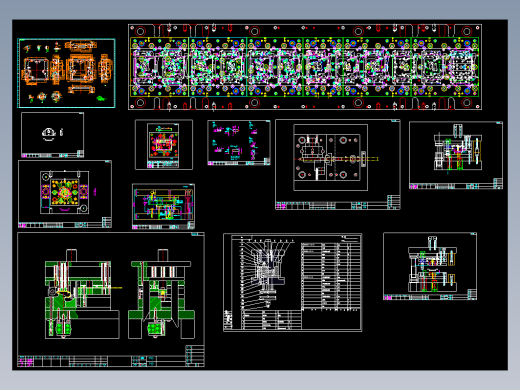Image resolution: width=520 pixels, height=390 pixels.
Task: Select the white plate plan with yellow centerline shaft
Action: pos(338,164)
